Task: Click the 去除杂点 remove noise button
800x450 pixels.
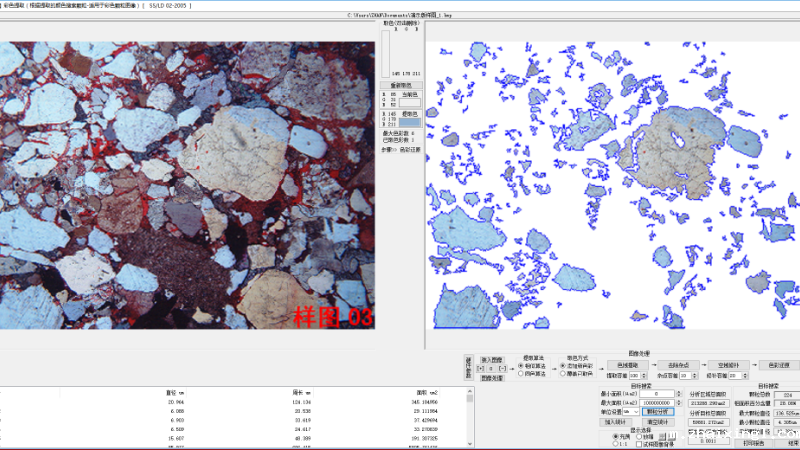Action: pyautogui.click(x=680, y=365)
